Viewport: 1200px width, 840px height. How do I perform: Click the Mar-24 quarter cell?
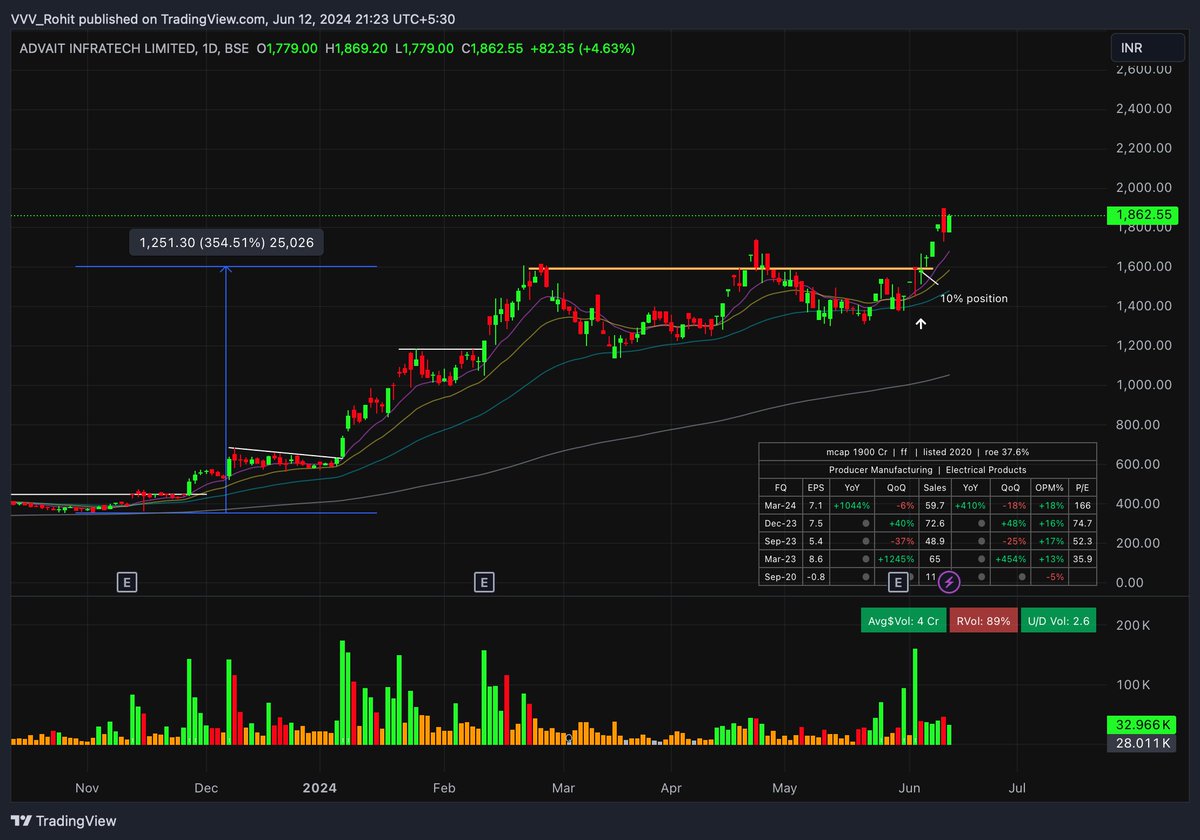point(780,505)
